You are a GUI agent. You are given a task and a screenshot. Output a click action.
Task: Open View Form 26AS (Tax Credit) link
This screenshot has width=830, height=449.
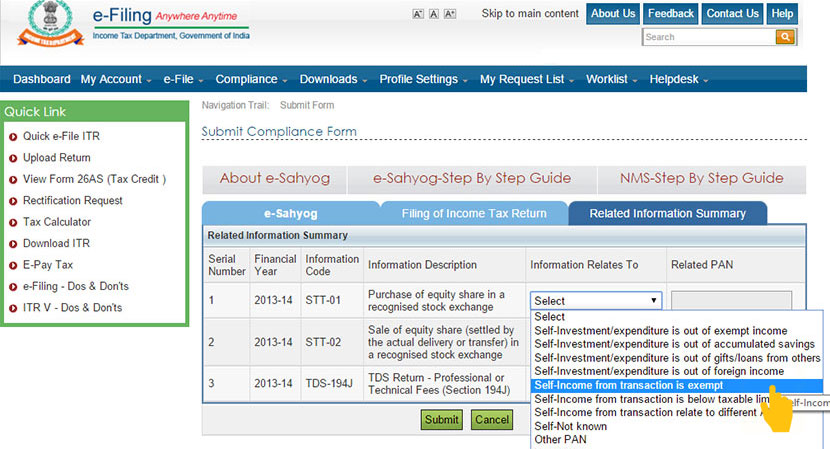click(x=94, y=179)
